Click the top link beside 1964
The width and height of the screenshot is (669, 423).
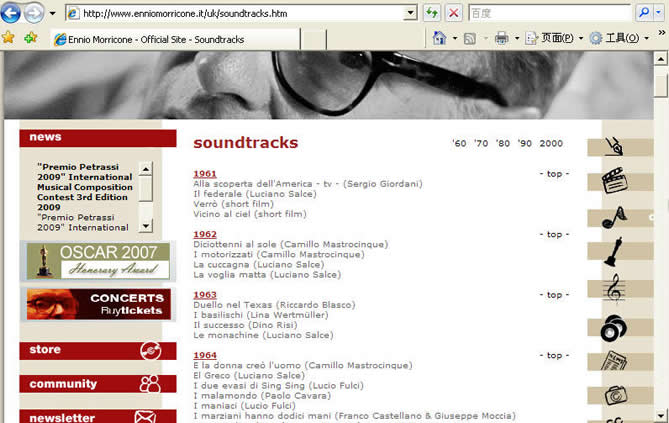point(554,355)
